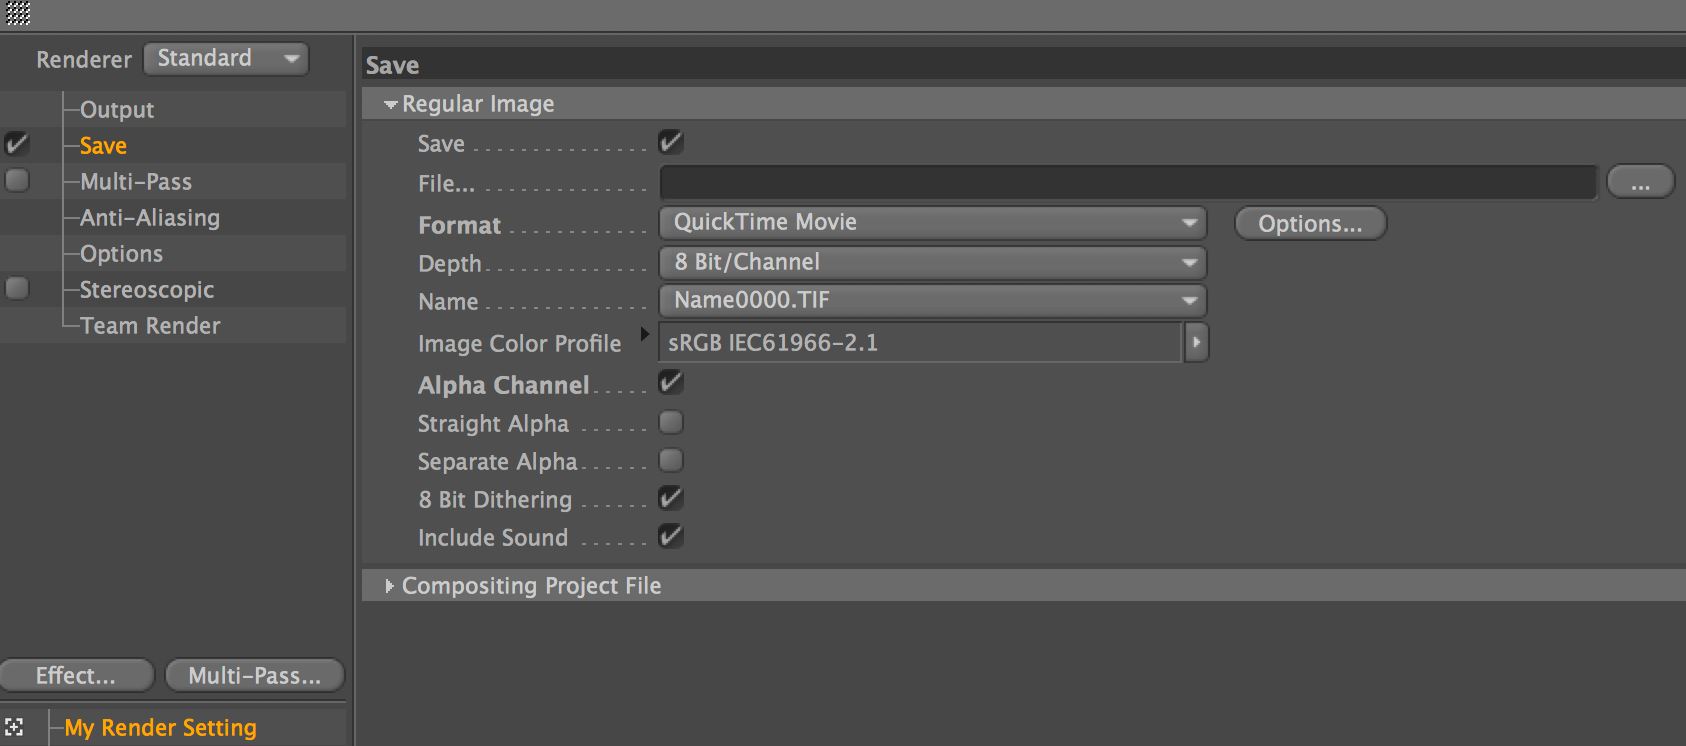Toggle the Save checkbox in left sidebar
1686x746 pixels.
(x=17, y=144)
